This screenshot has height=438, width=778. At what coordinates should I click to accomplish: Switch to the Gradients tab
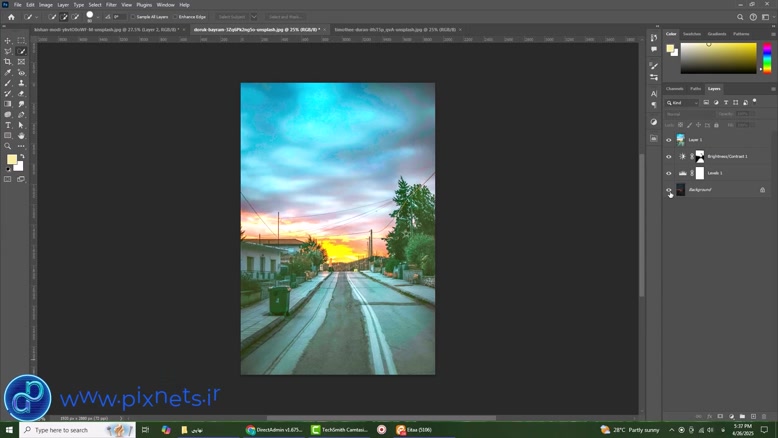coord(716,34)
